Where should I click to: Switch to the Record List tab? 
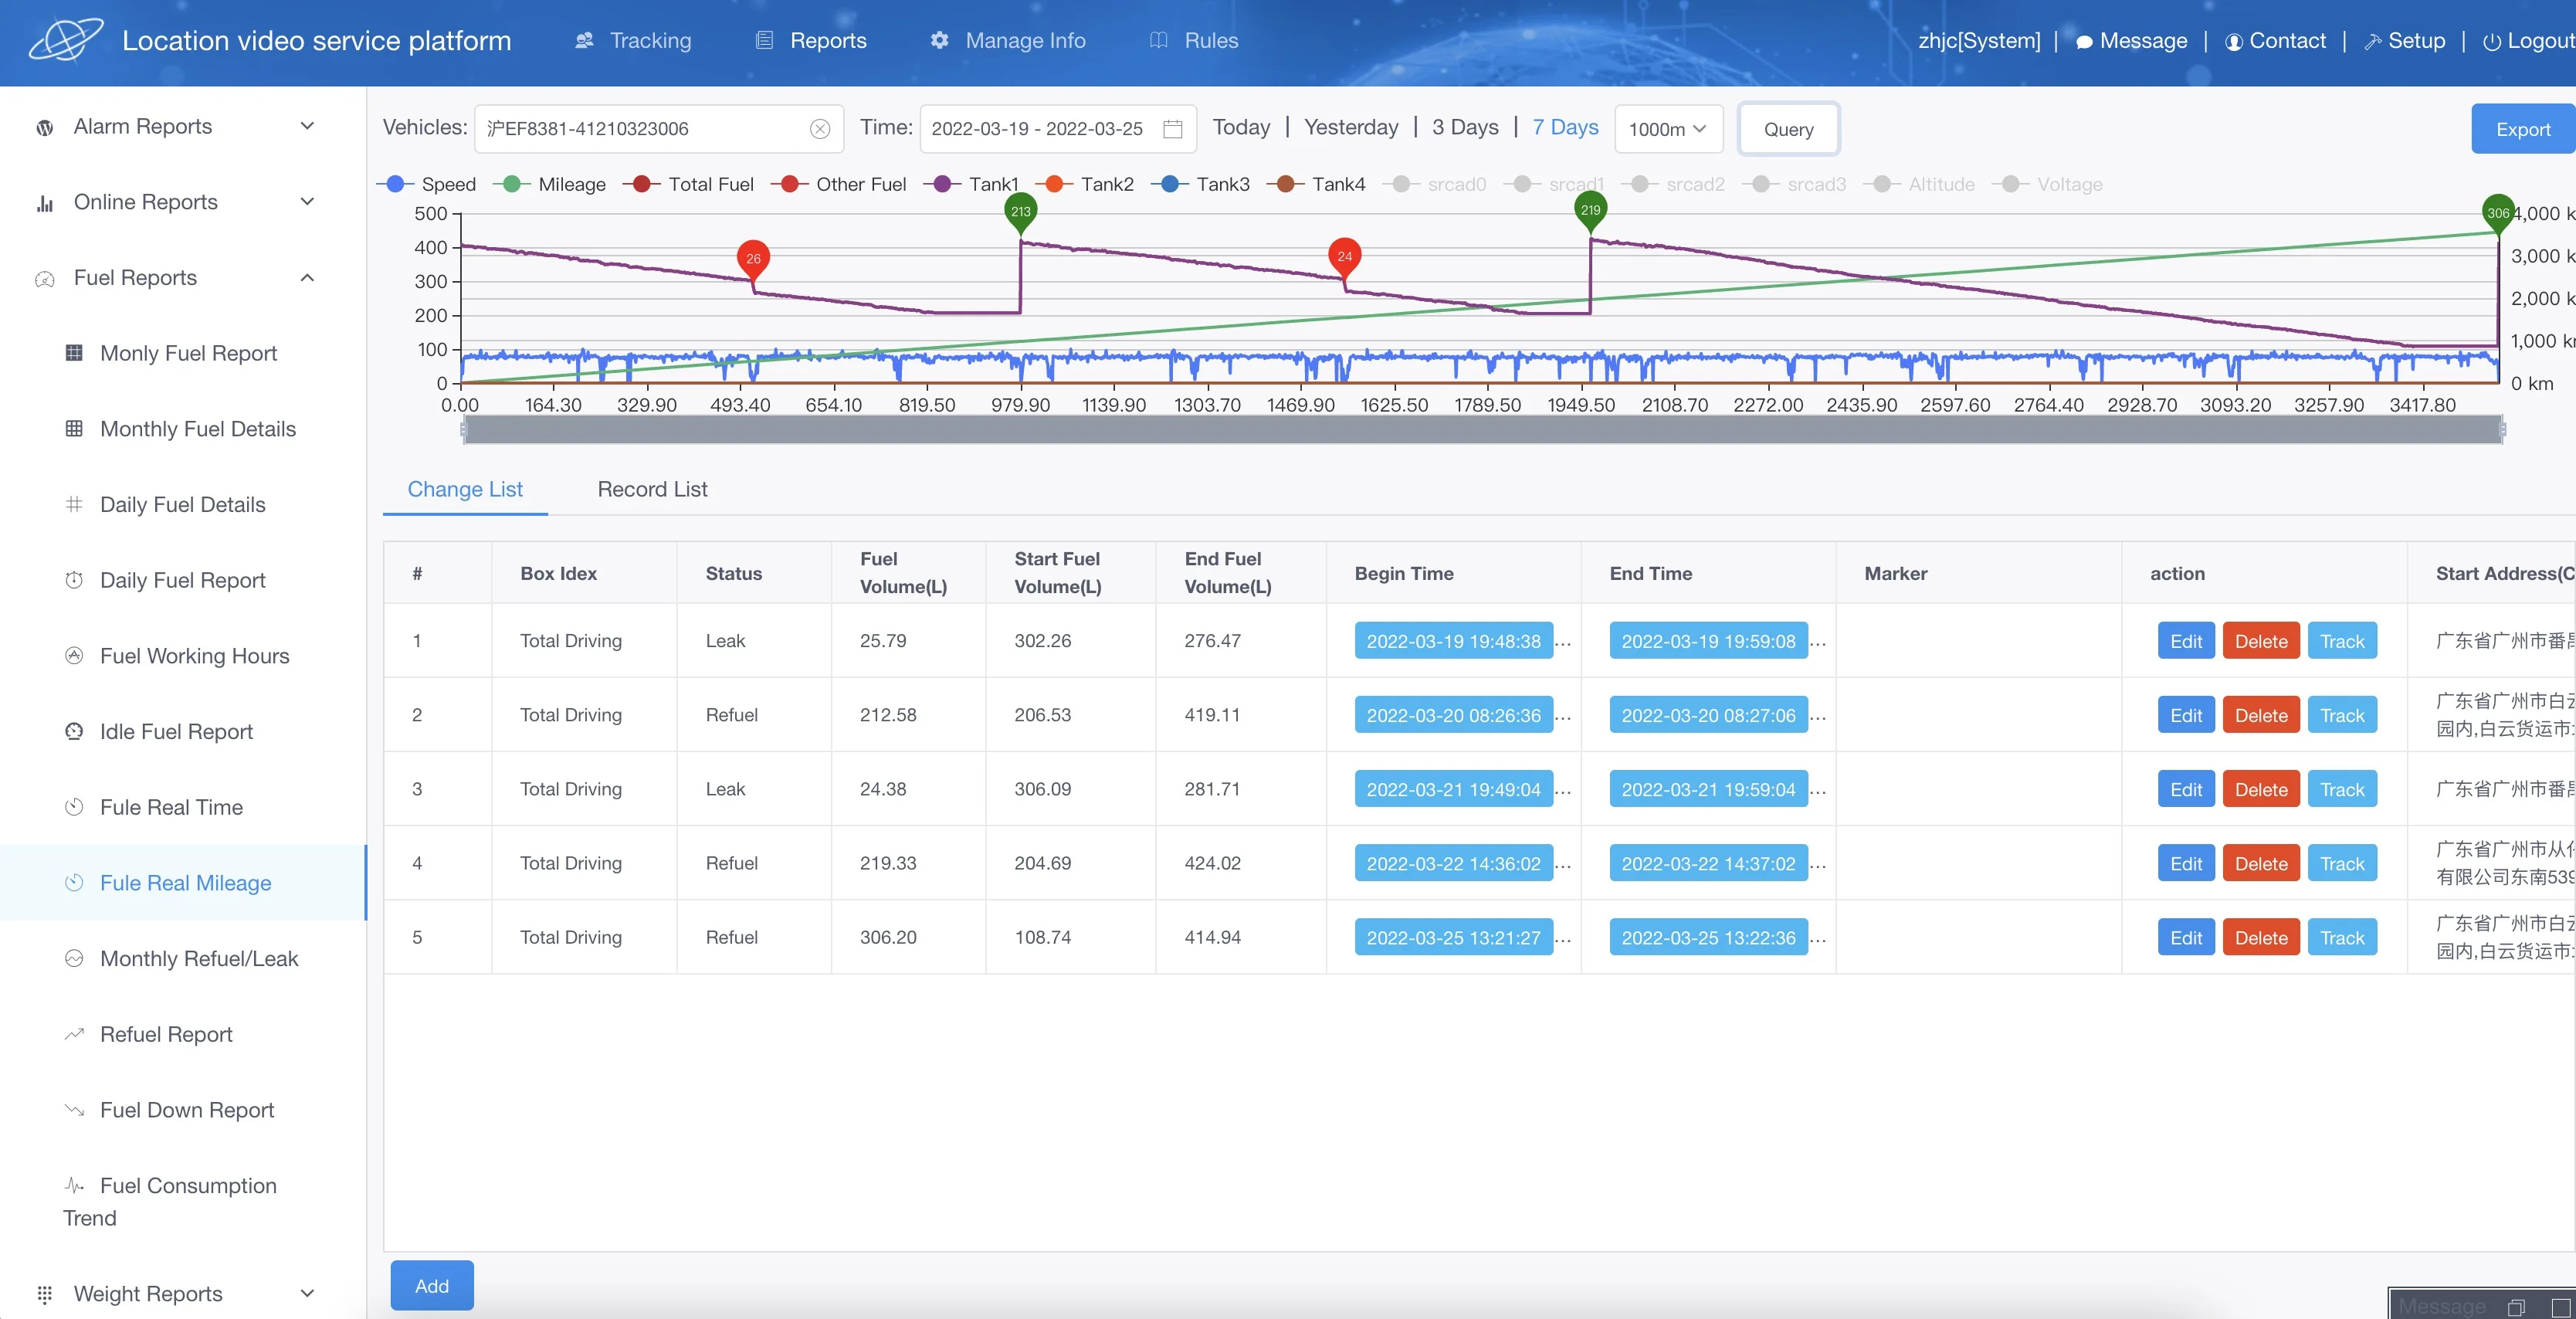click(x=652, y=489)
